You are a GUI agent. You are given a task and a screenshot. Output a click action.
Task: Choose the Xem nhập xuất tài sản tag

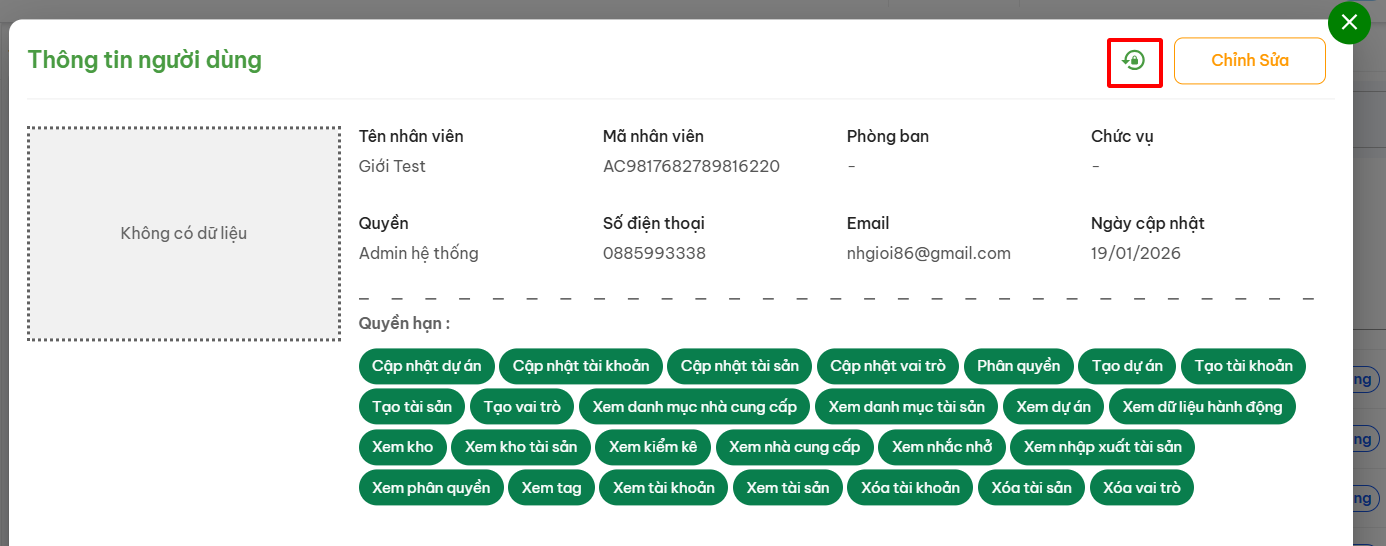[1102, 447]
